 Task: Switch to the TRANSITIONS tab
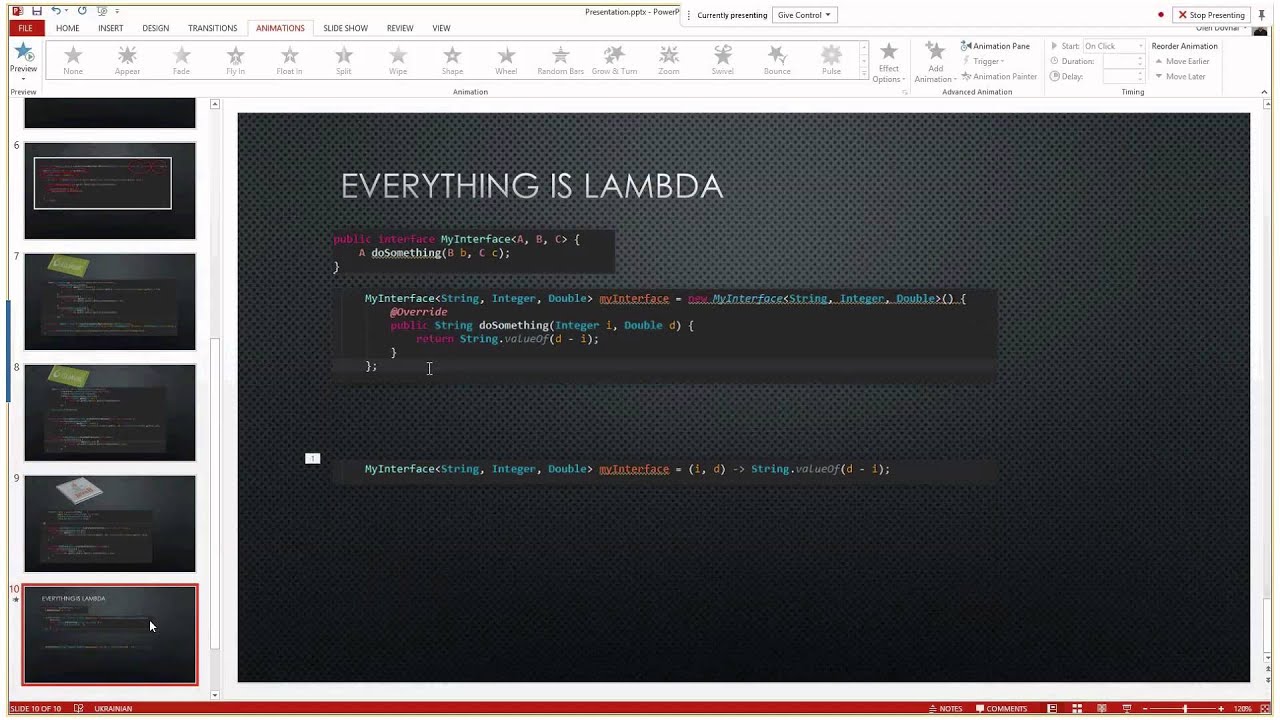tap(212, 28)
